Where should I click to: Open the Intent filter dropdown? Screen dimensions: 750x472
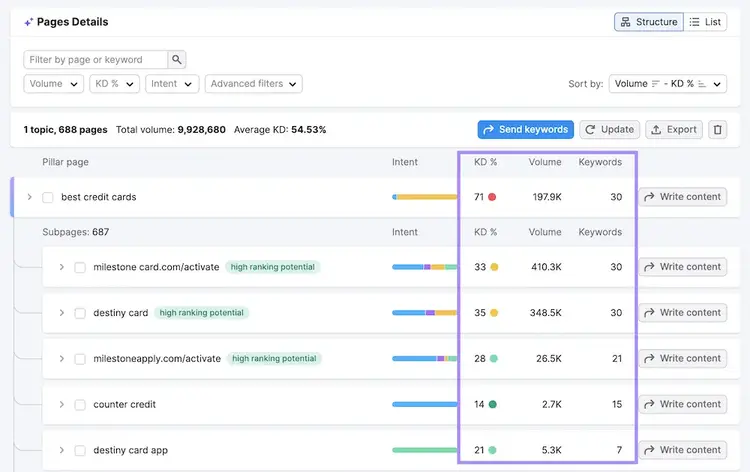(172, 84)
